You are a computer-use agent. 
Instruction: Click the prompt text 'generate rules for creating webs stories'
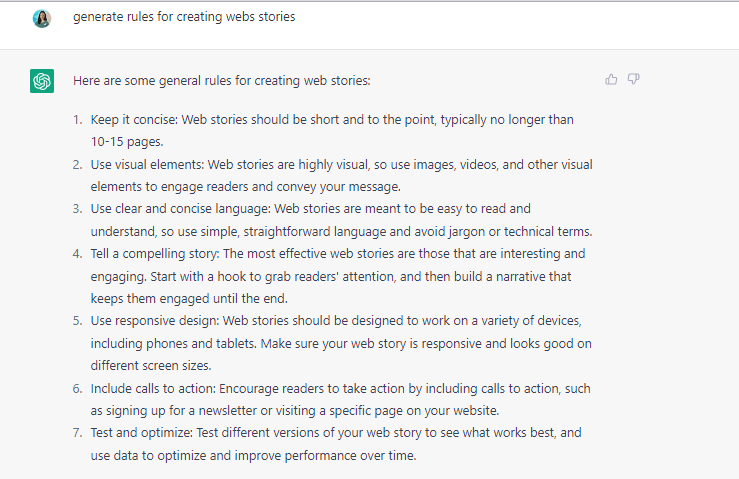(184, 17)
